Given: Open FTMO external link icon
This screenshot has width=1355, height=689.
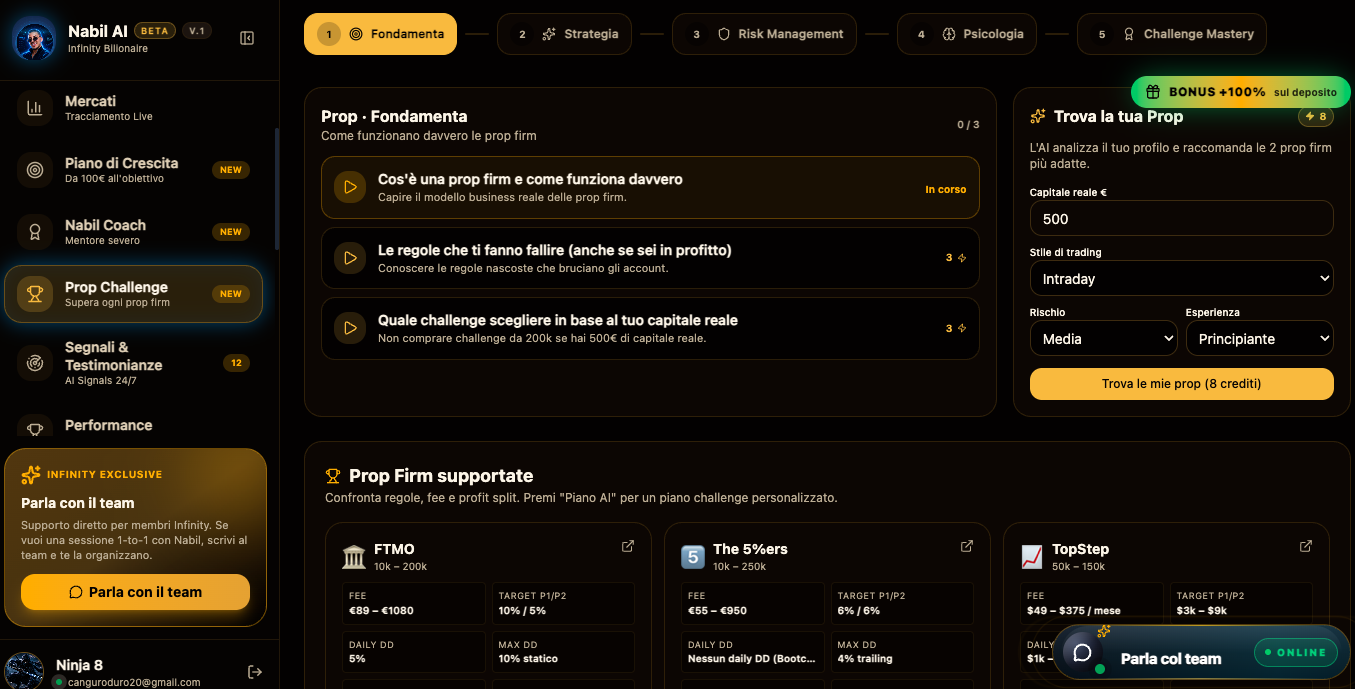Looking at the screenshot, I should coord(628,546).
